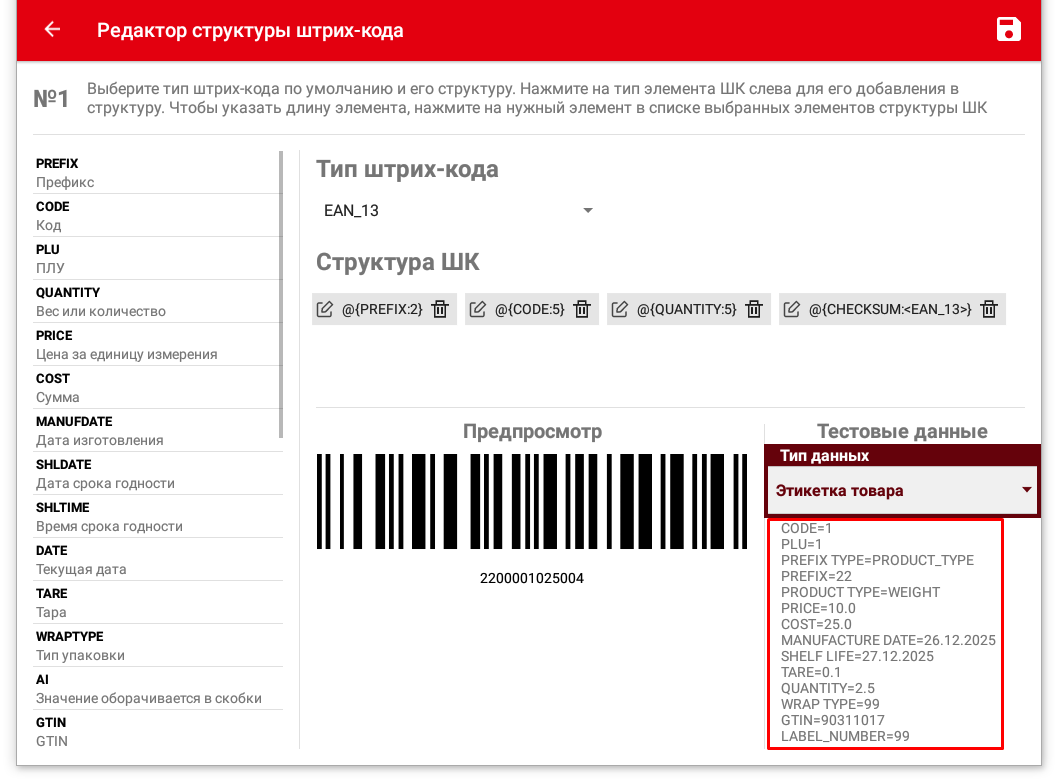
Task: Save the barcode structure with the floppy icon
Action: click(1009, 30)
